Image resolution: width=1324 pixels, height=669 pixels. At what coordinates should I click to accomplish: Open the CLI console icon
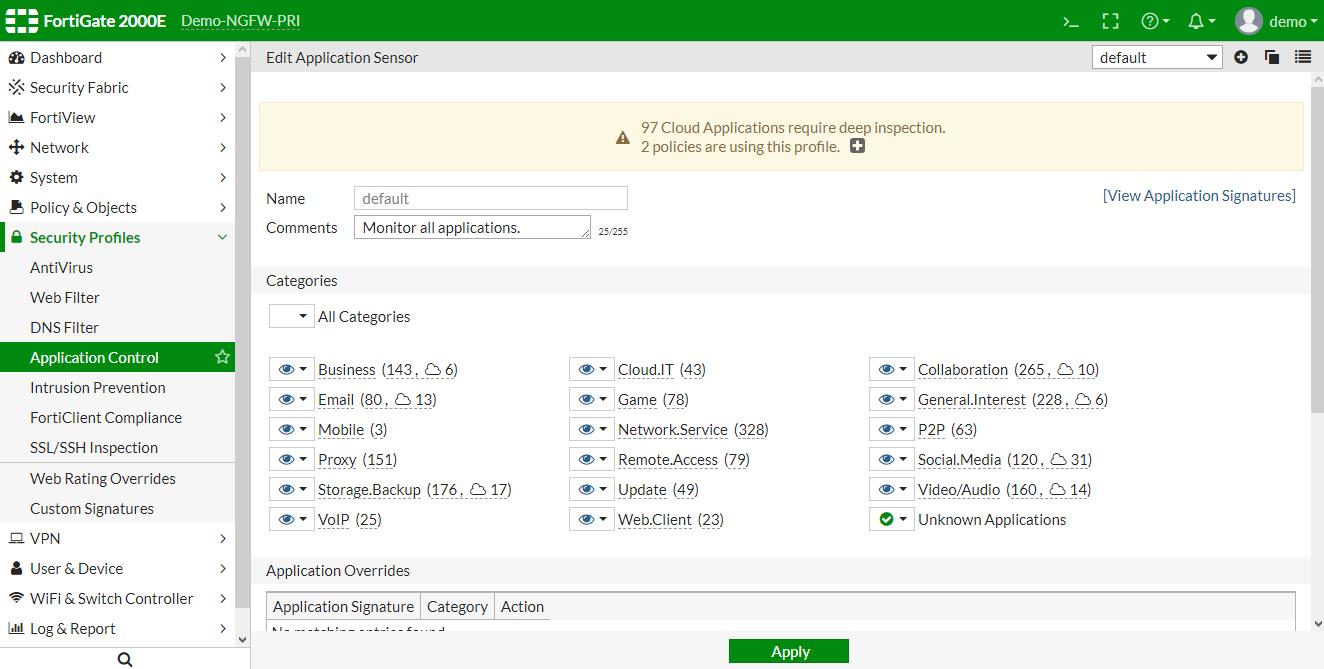pos(1071,21)
